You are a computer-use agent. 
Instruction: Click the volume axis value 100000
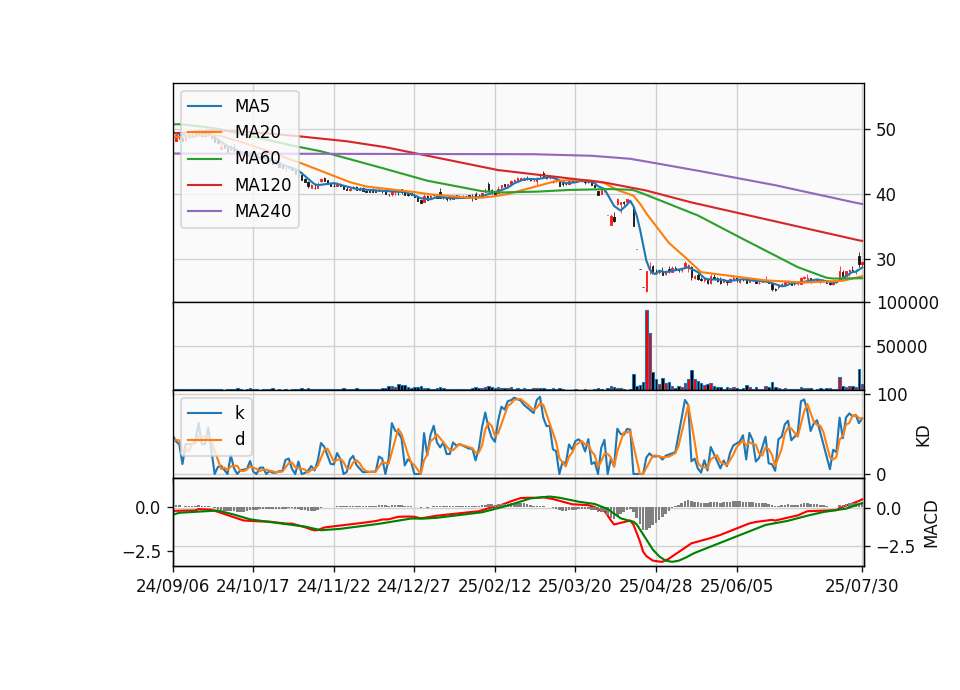907,303
